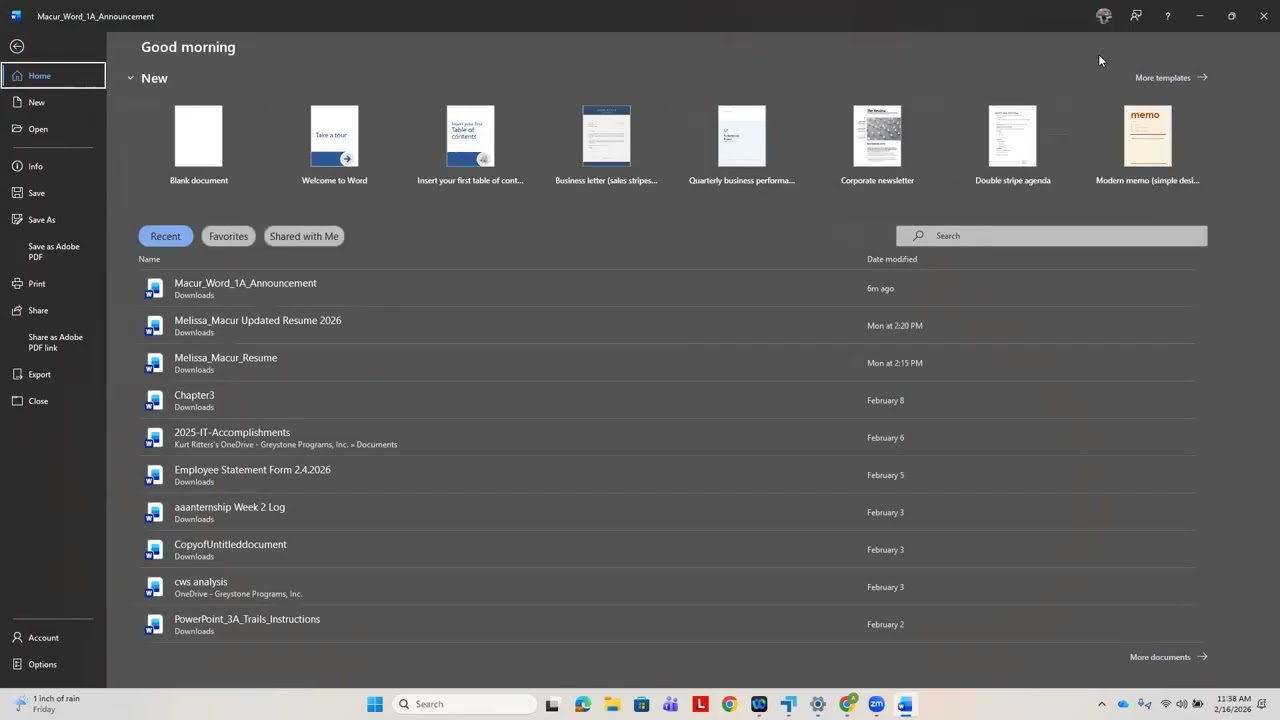
Task: Sort documents by Name column header
Action: (149, 259)
